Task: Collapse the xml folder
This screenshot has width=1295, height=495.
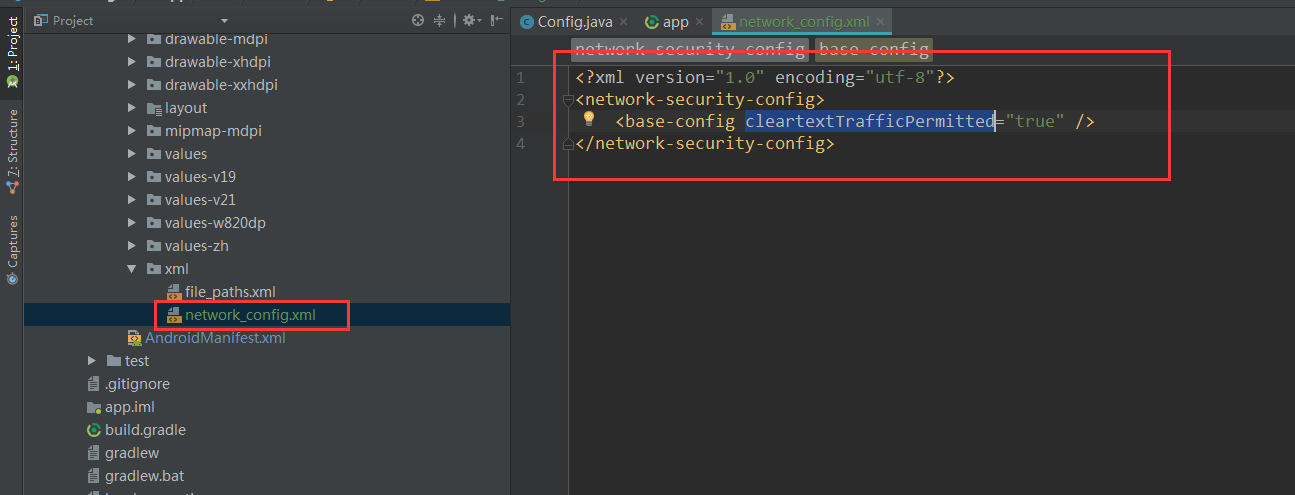Action: click(x=132, y=269)
